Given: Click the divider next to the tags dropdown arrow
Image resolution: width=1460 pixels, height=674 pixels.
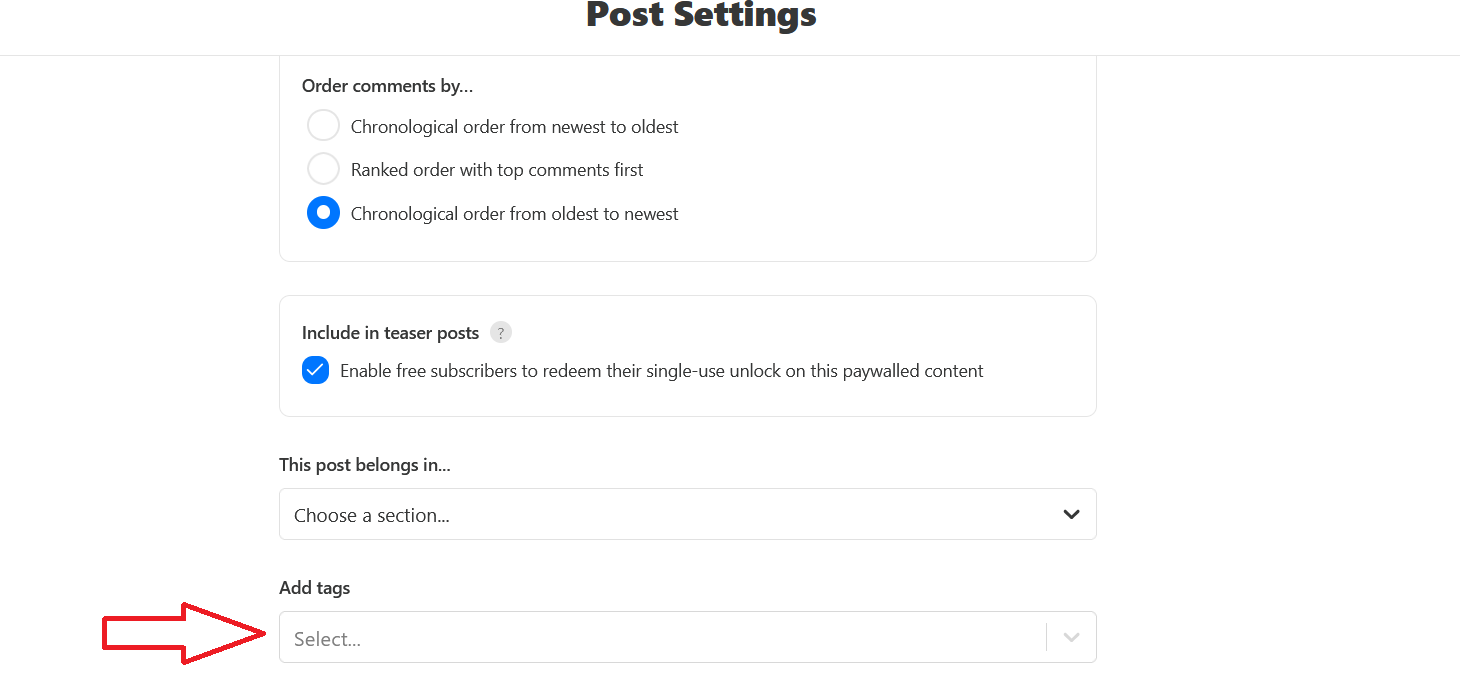Looking at the screenshot, I should 1048,637.
